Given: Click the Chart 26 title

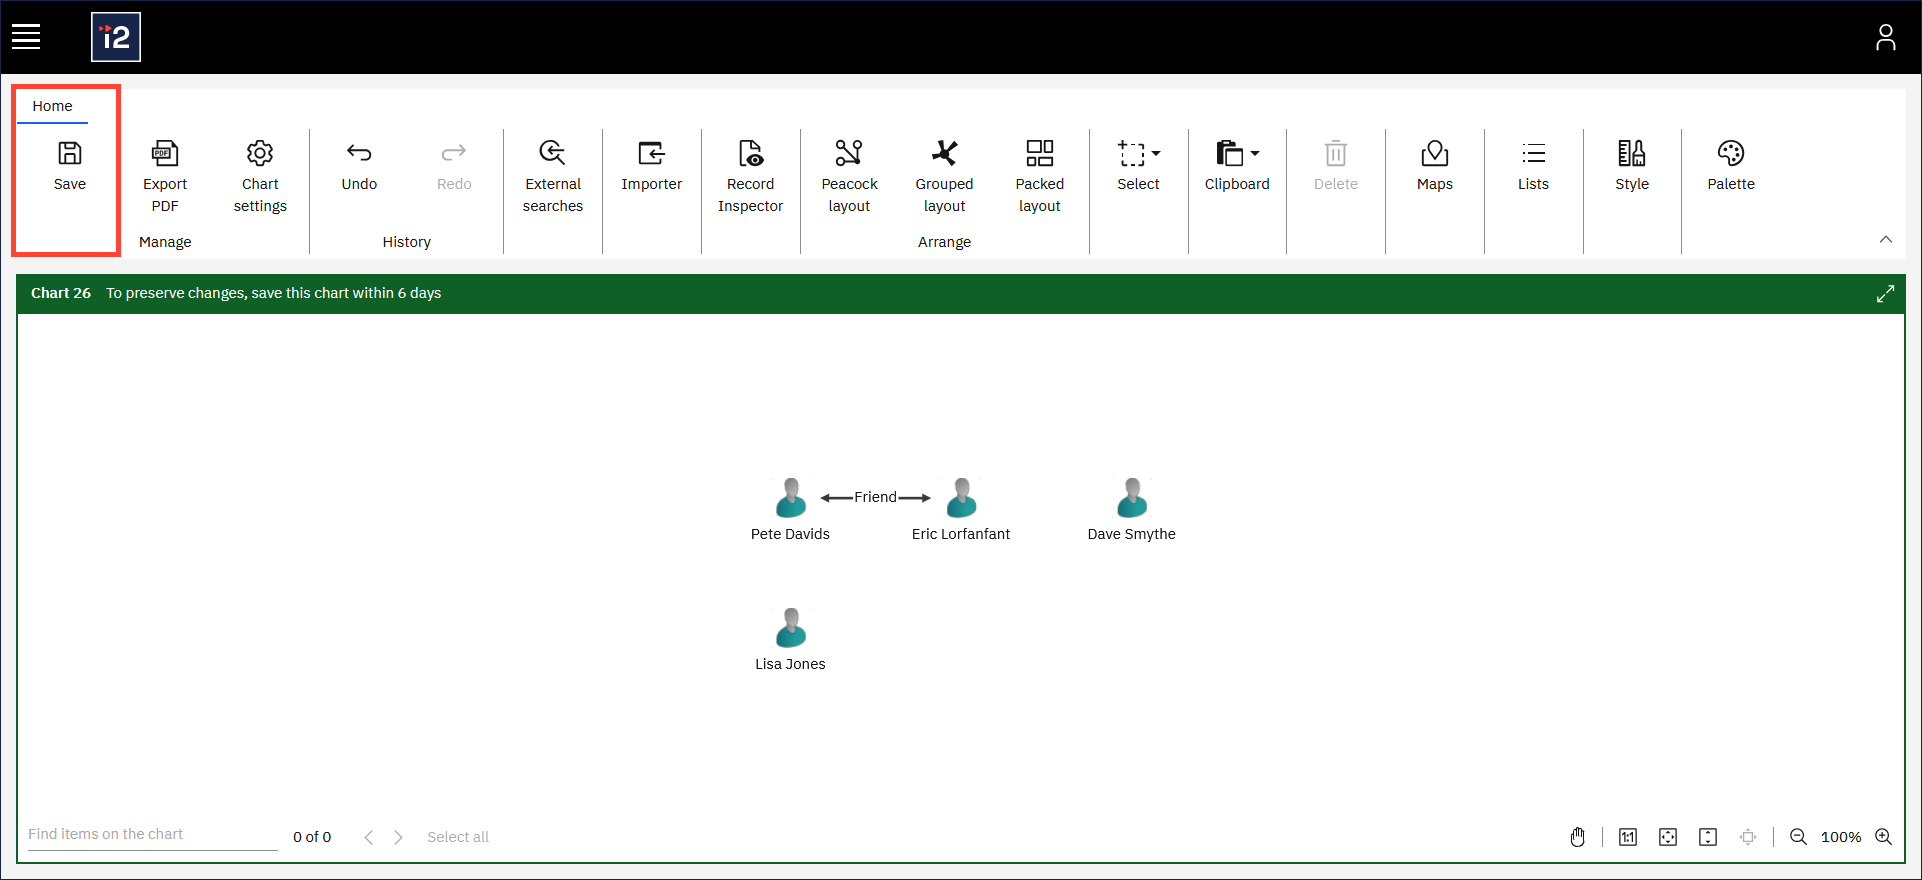Looking at the screenshot, I should 61,293.
